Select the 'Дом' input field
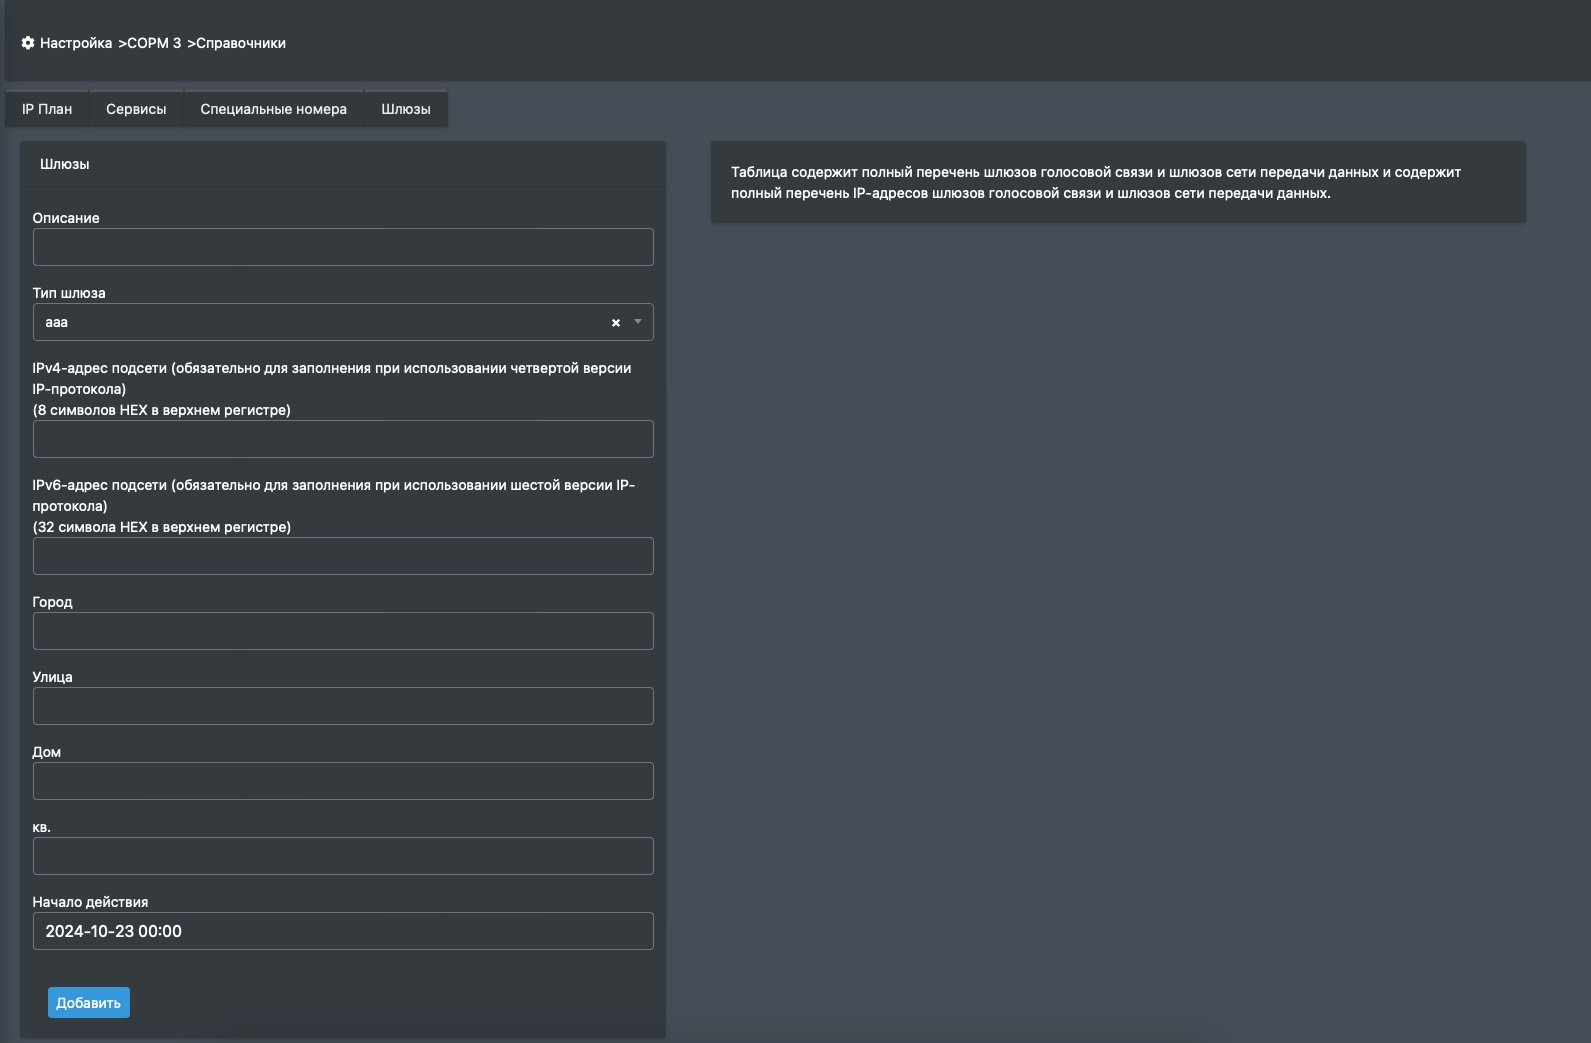The width and height of the screenshot is (1591, 1043). 343,781
